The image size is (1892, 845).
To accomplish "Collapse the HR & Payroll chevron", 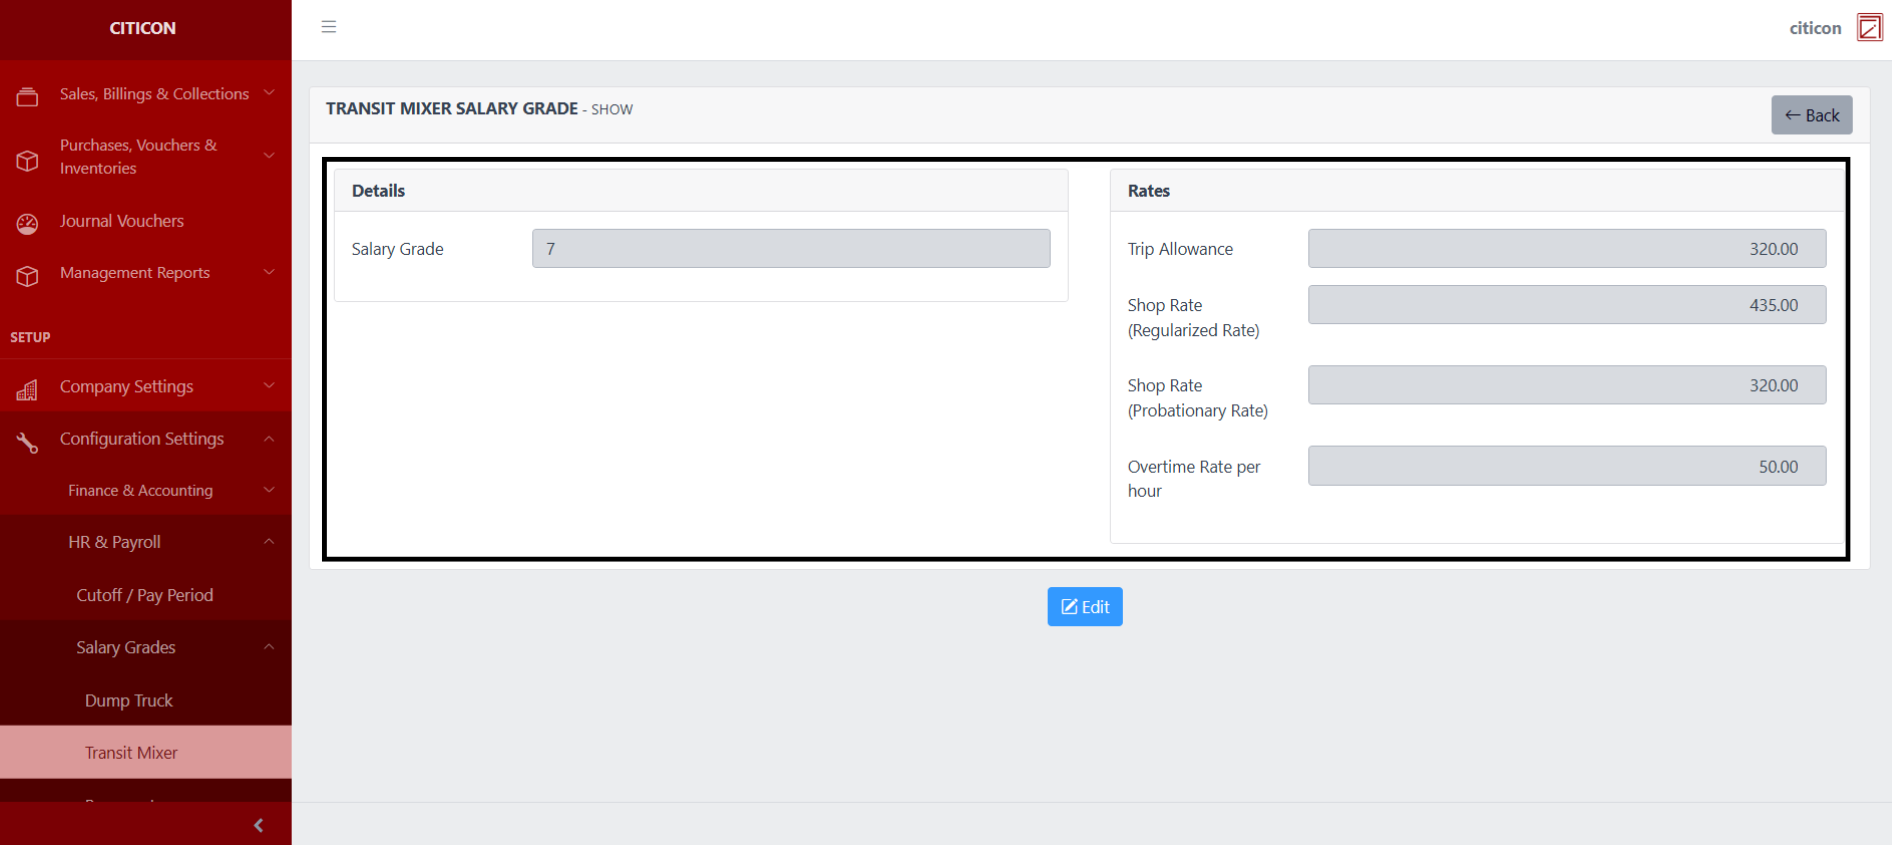I will pyautogui.click(x=269, y=541).
